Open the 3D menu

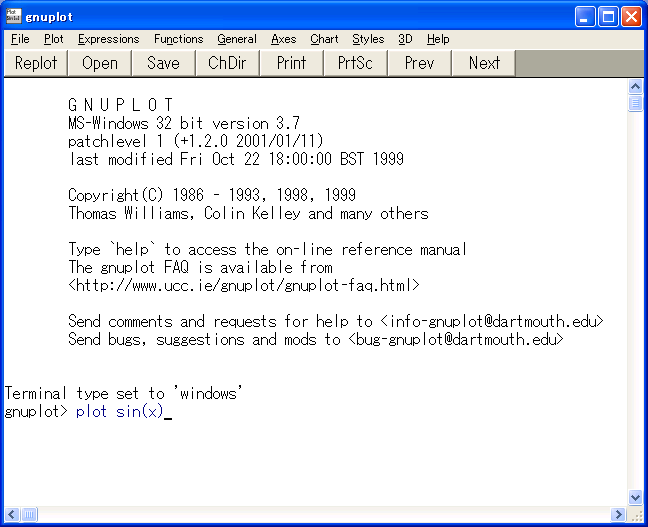pos(405,39)
